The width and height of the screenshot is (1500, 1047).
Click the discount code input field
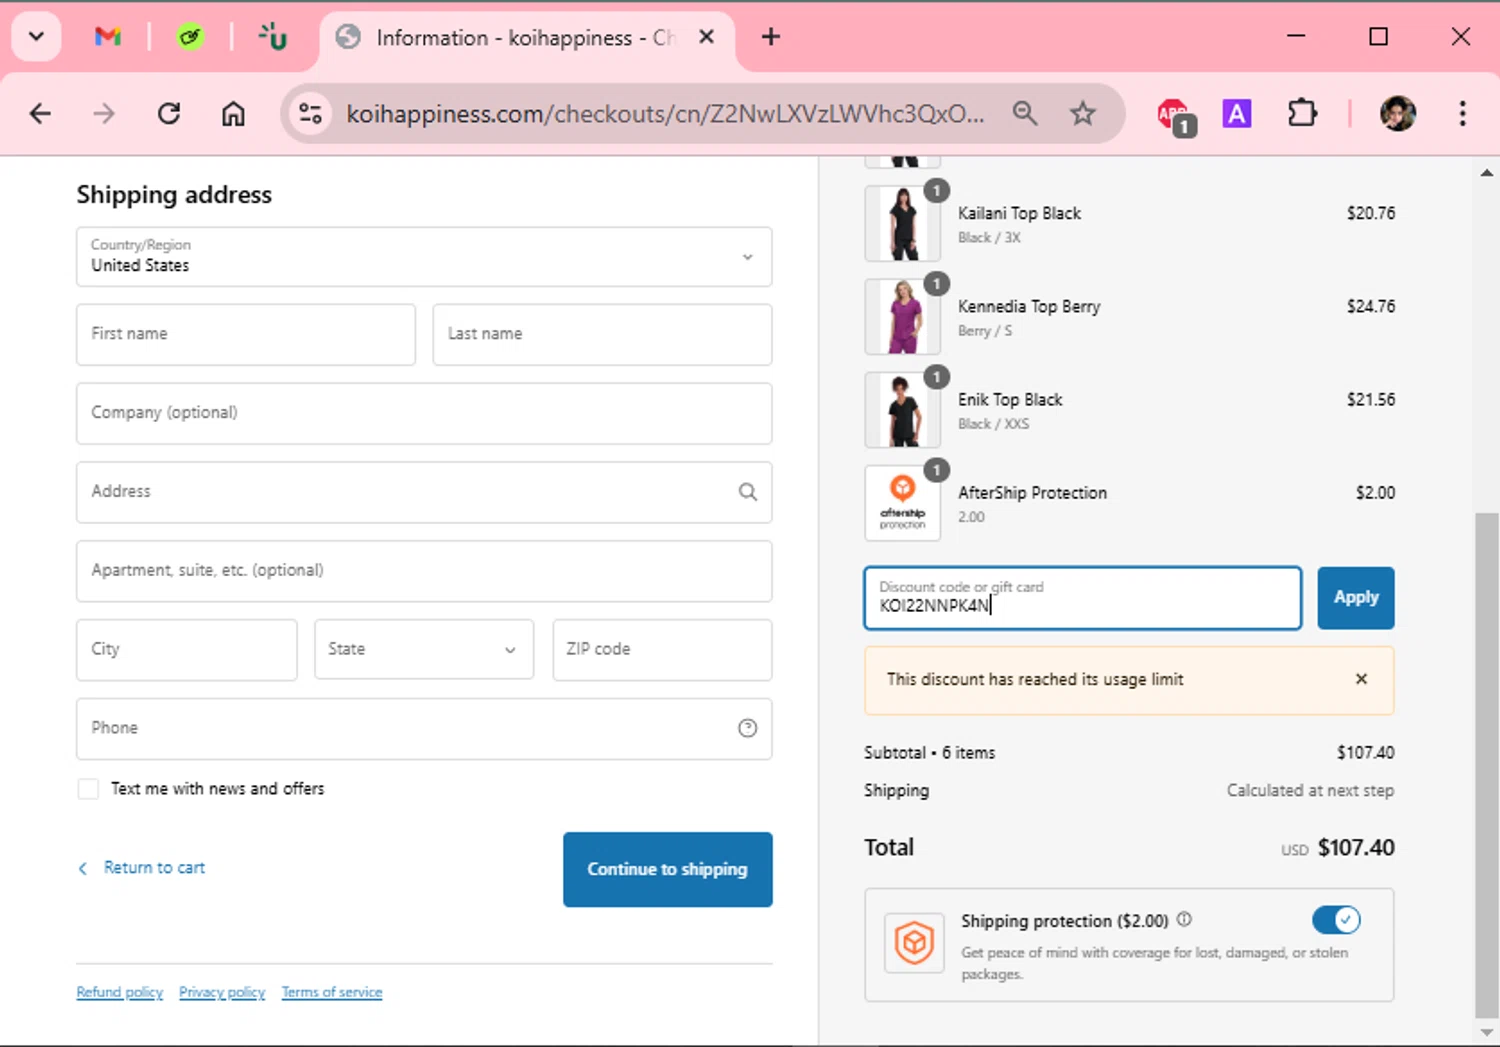click(1083, 598)
